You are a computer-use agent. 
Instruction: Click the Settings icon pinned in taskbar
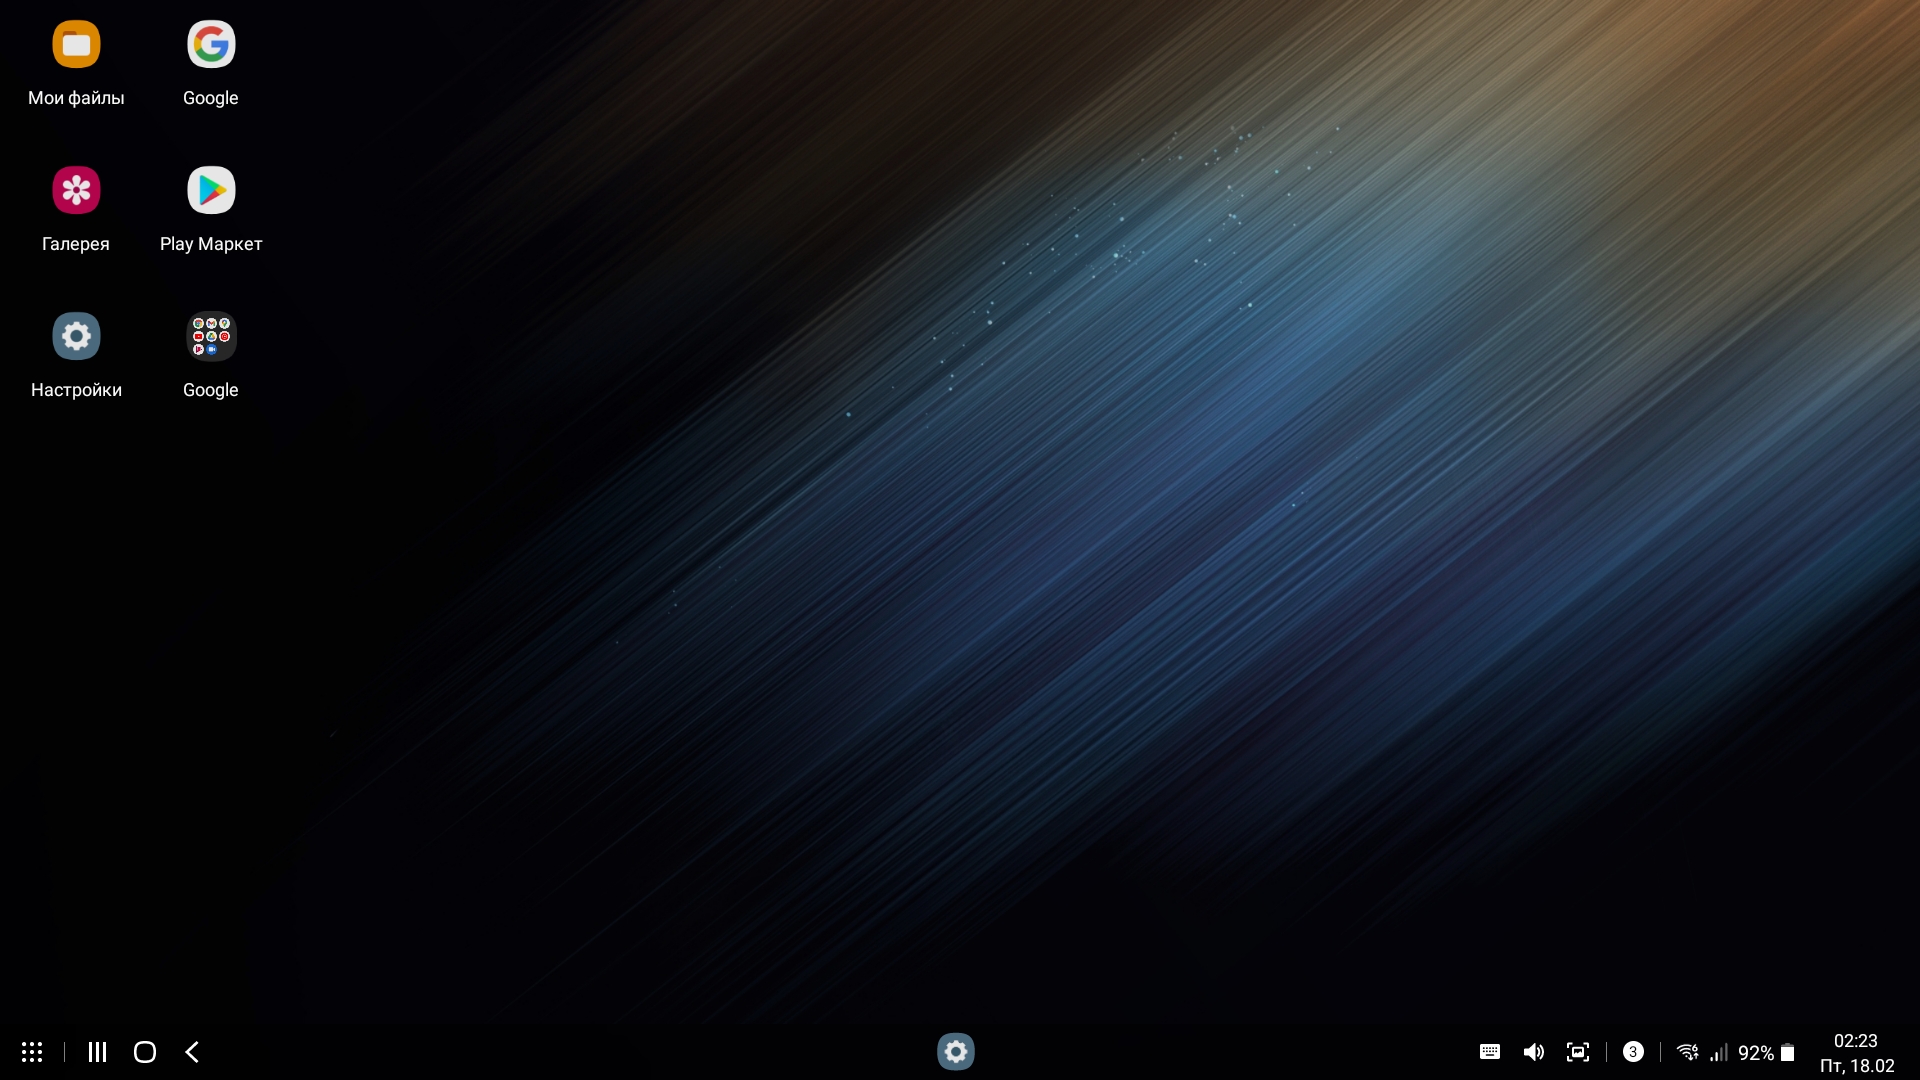click(x=955, y=1052)
